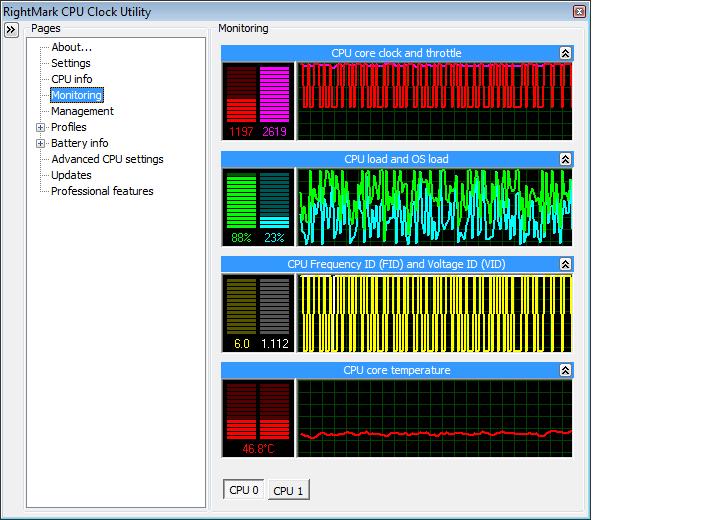Image resolution: width=720 pixels, height=520 pixels.
Task: Click the core temperature history graph
Action: 435,418
